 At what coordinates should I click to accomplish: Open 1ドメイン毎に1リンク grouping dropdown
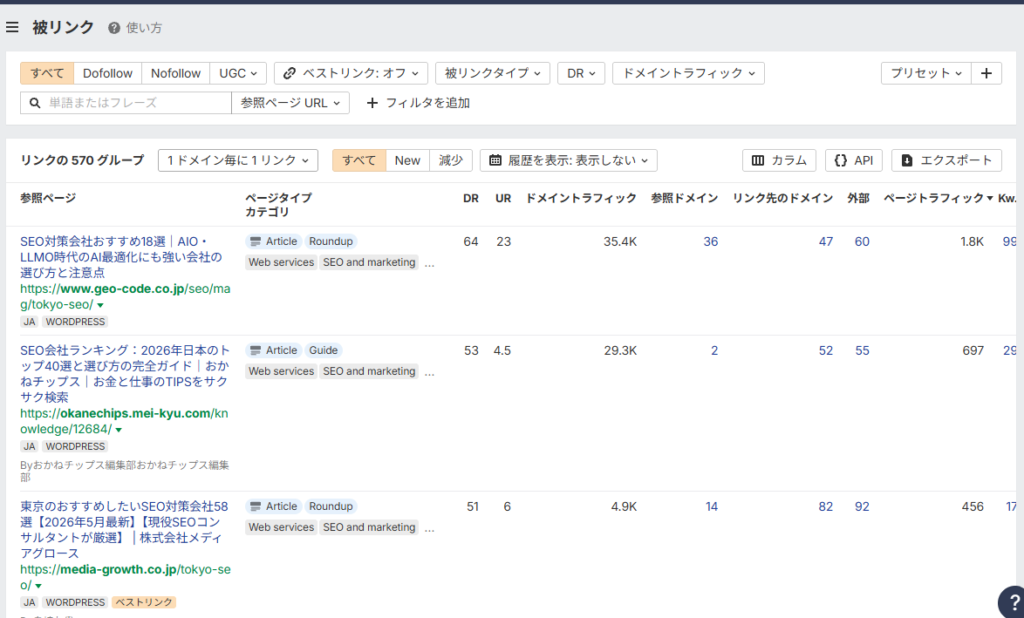tap(238, 160)
